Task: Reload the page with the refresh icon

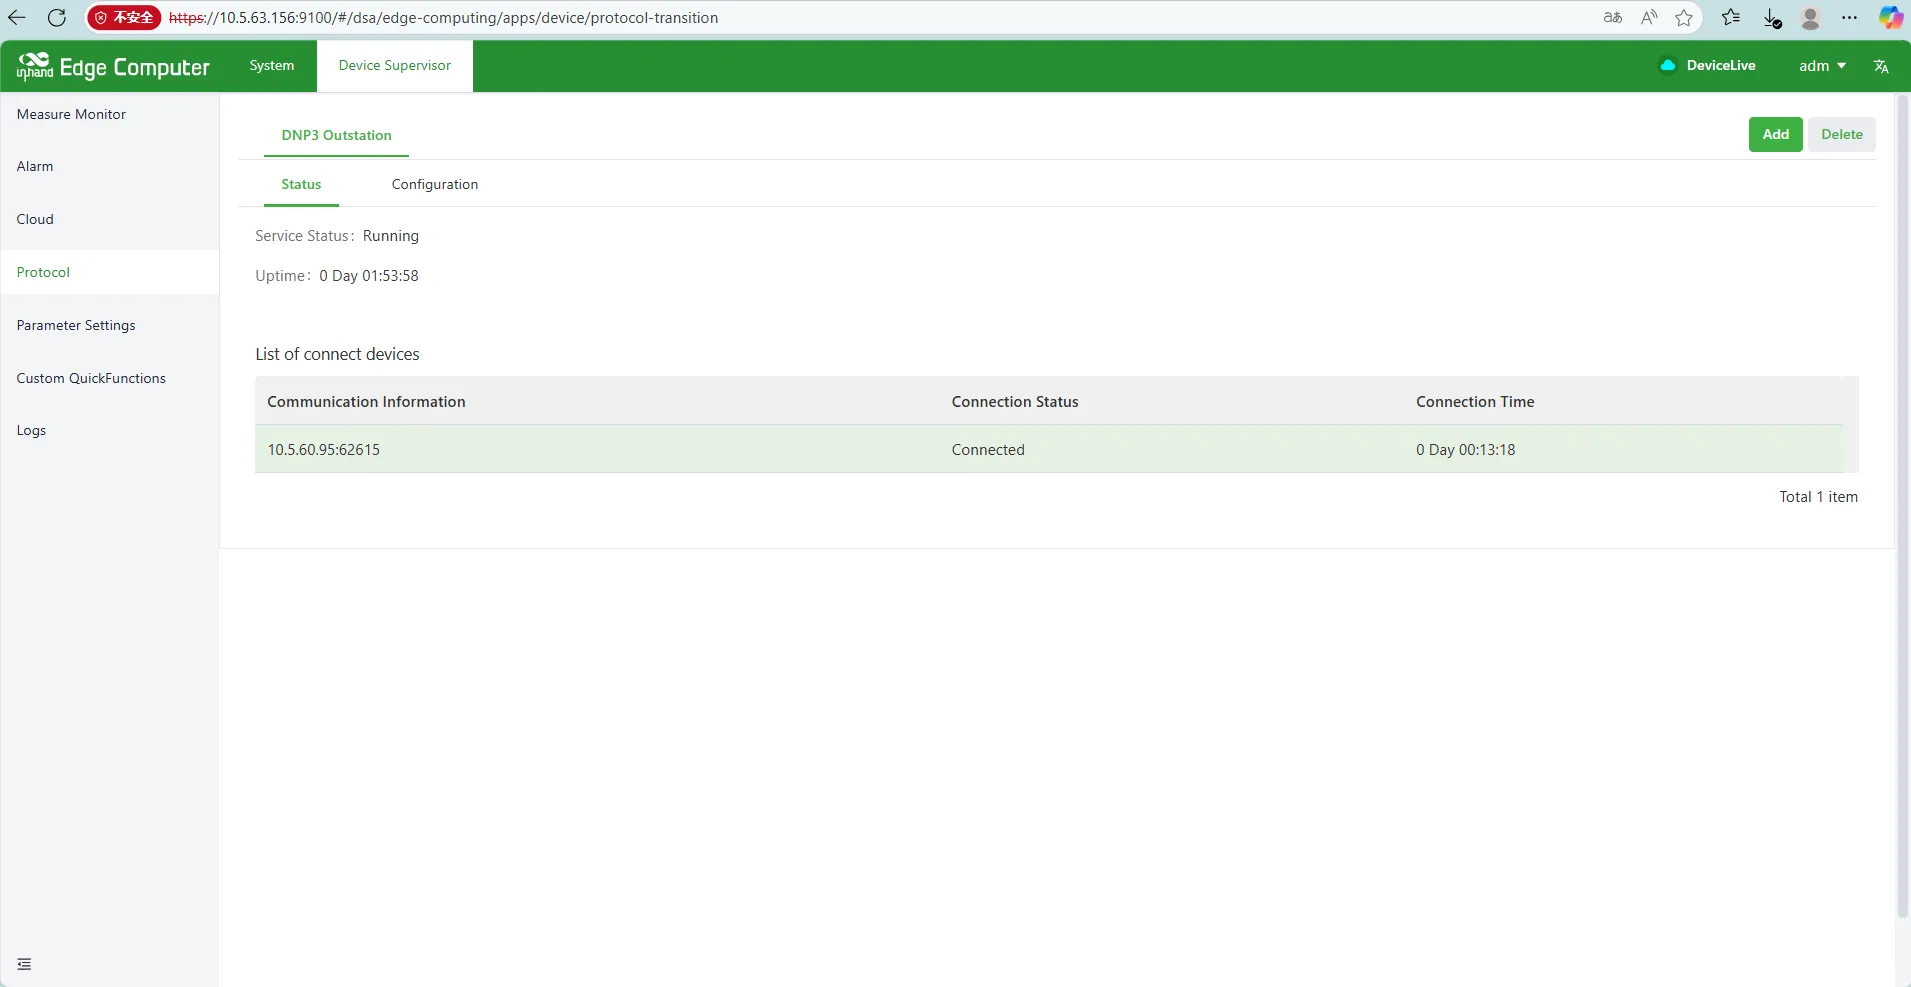Action: tap(57, 18)
